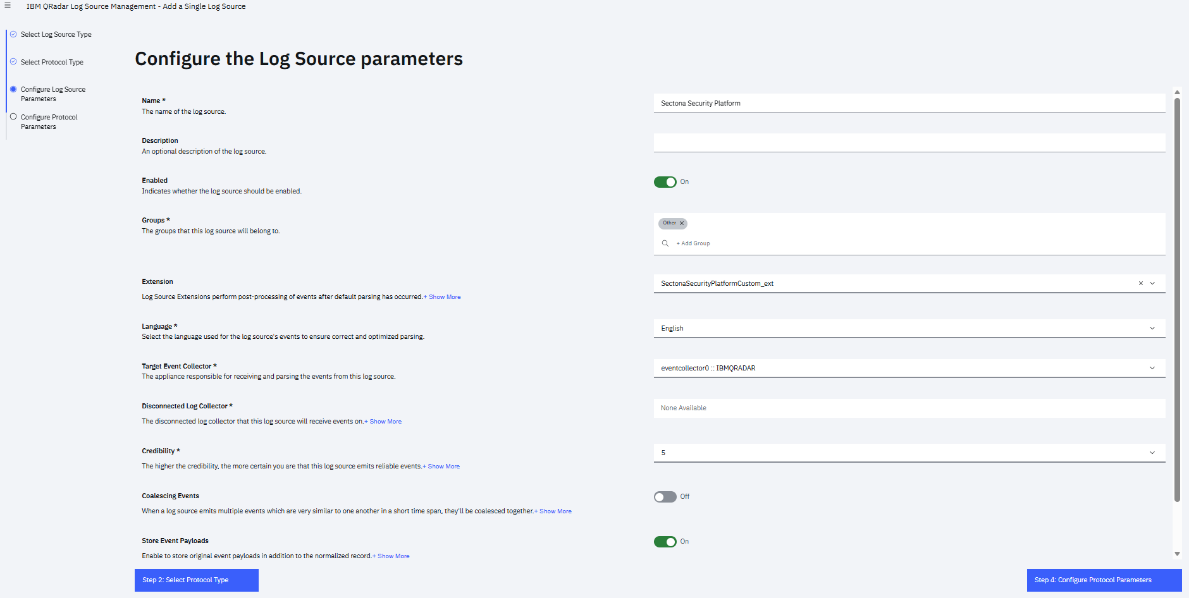Remove the Other group tag with its X icon

click(x=681, y=223)
